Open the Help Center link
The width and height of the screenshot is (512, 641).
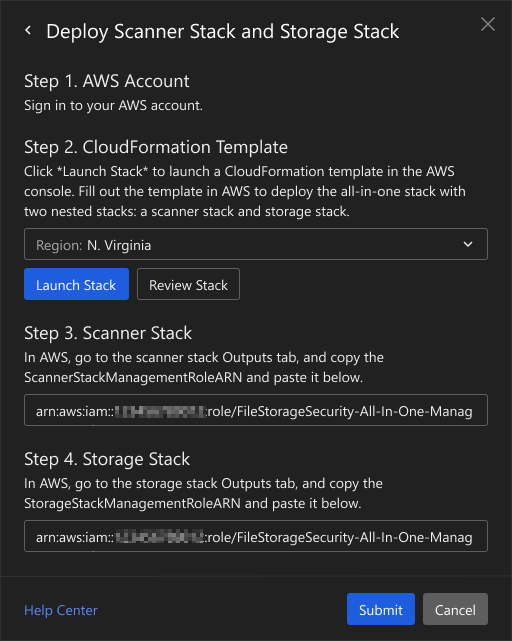pyautogui.click(x=61, y=610)
